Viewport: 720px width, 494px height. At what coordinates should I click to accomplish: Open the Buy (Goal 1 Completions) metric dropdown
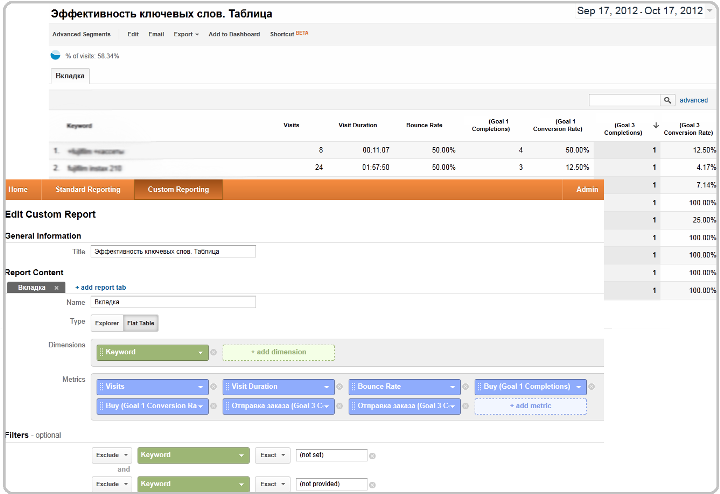tap(579, 387)
